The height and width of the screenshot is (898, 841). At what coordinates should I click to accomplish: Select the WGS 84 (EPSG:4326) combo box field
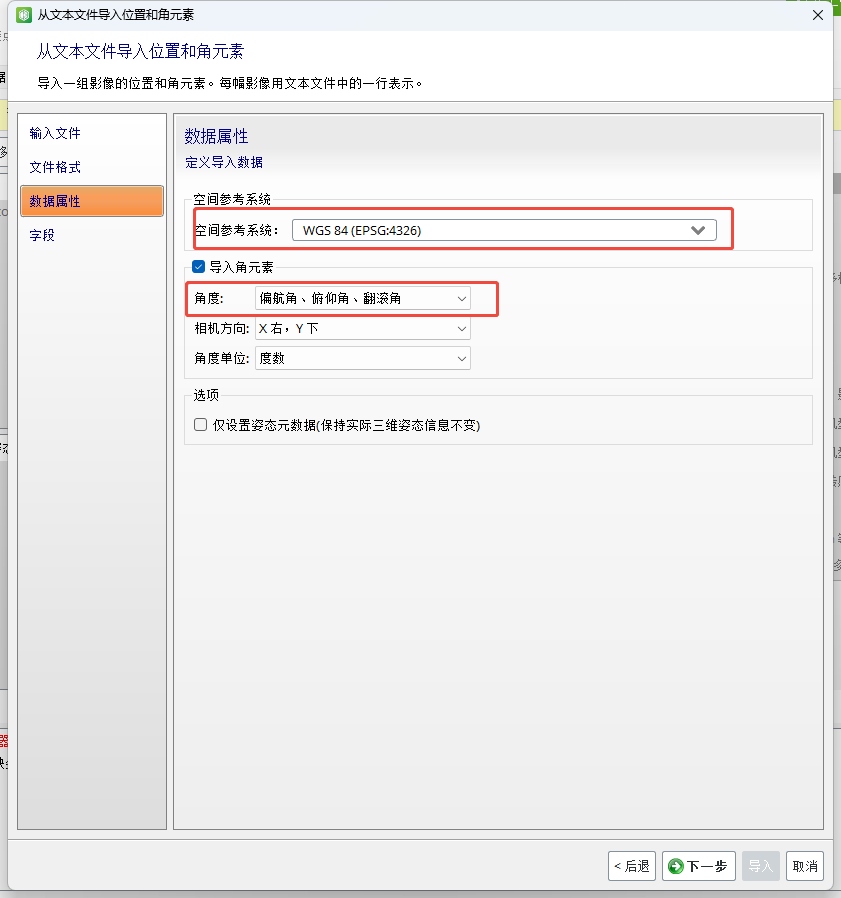(x=480, y=229)
